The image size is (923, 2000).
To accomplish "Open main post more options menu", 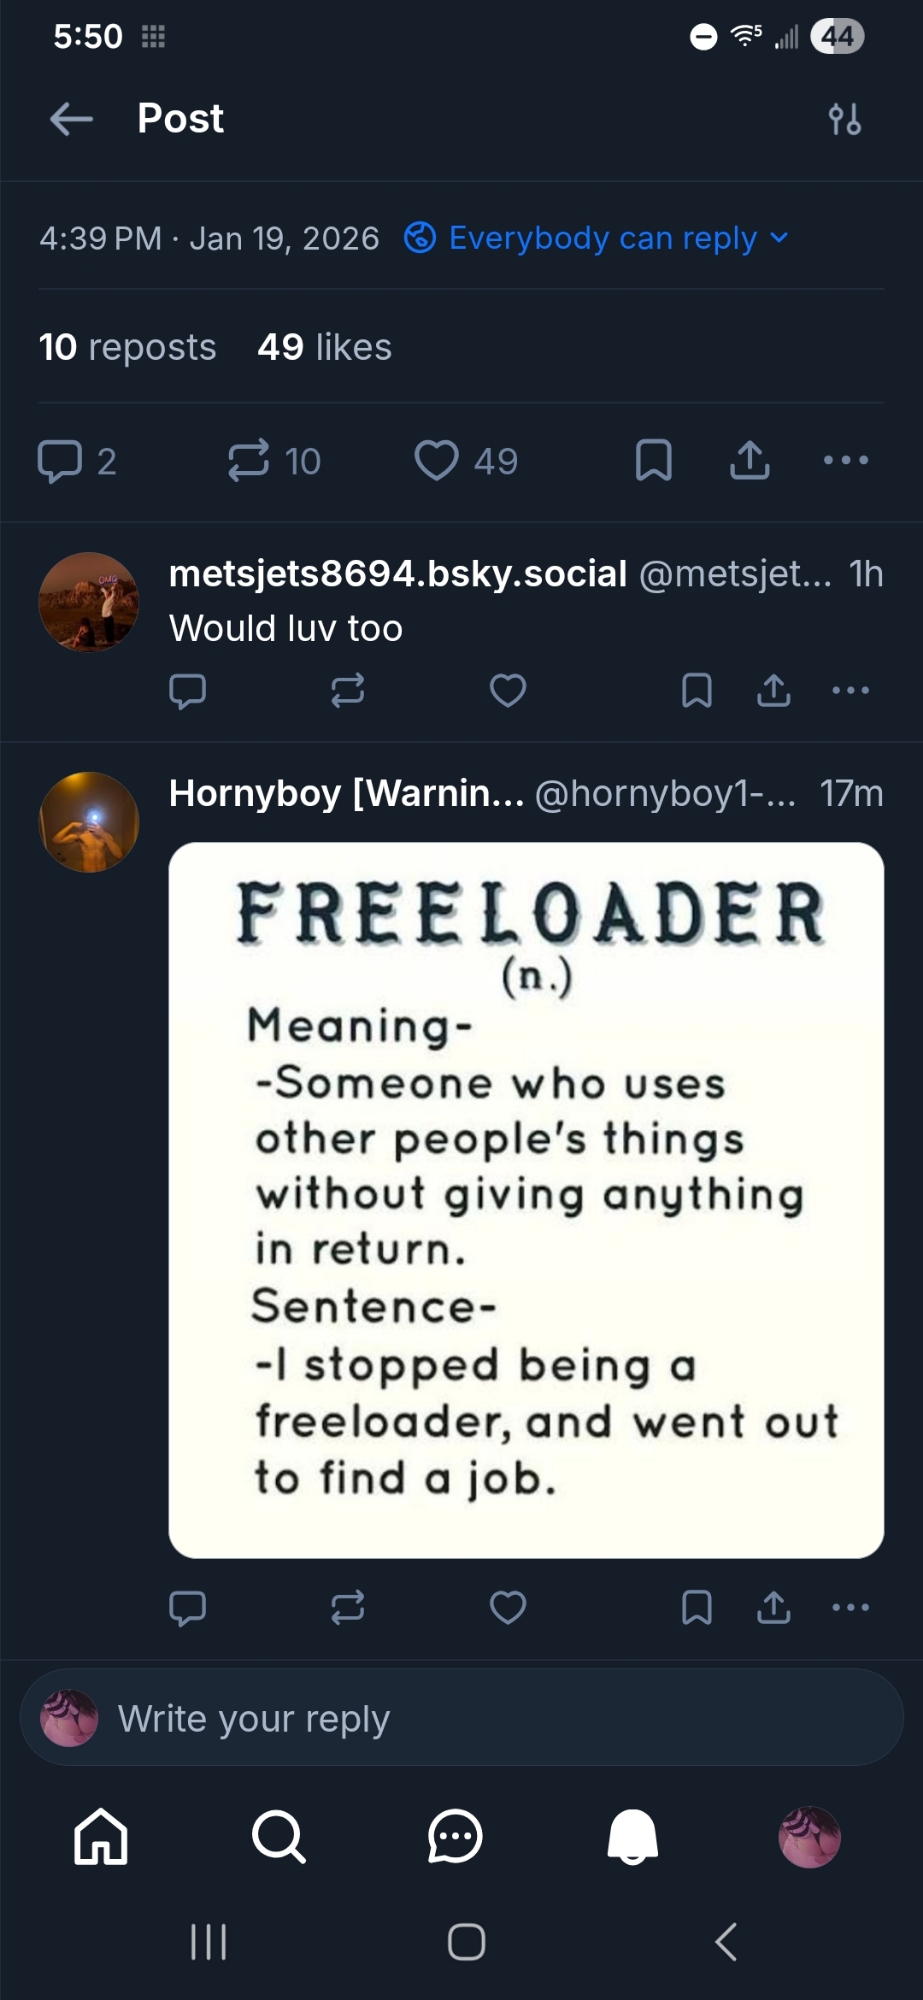I will [846, 461].
